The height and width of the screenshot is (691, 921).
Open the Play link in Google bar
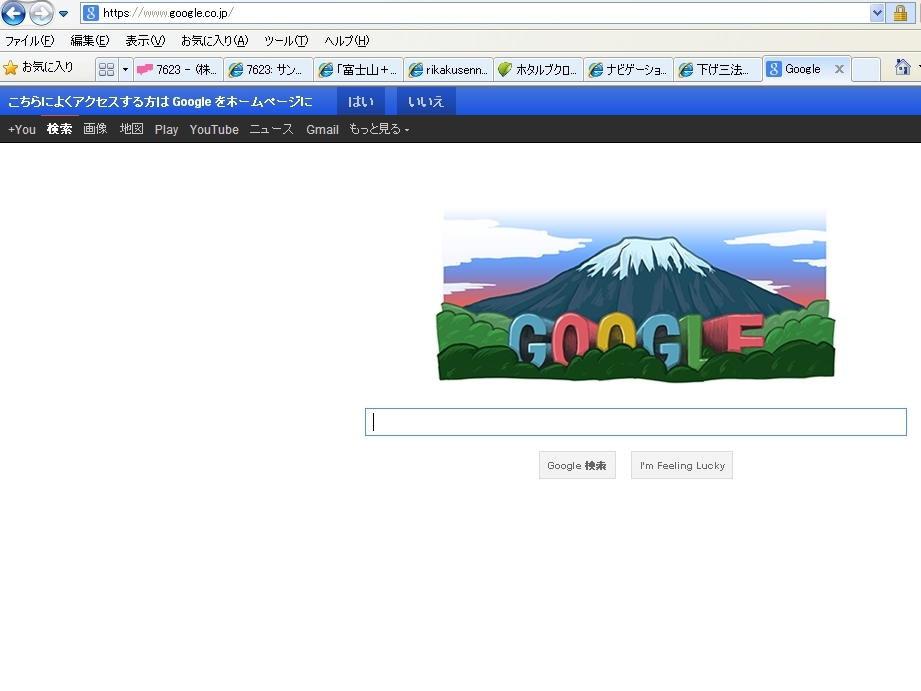click(166, 129)
